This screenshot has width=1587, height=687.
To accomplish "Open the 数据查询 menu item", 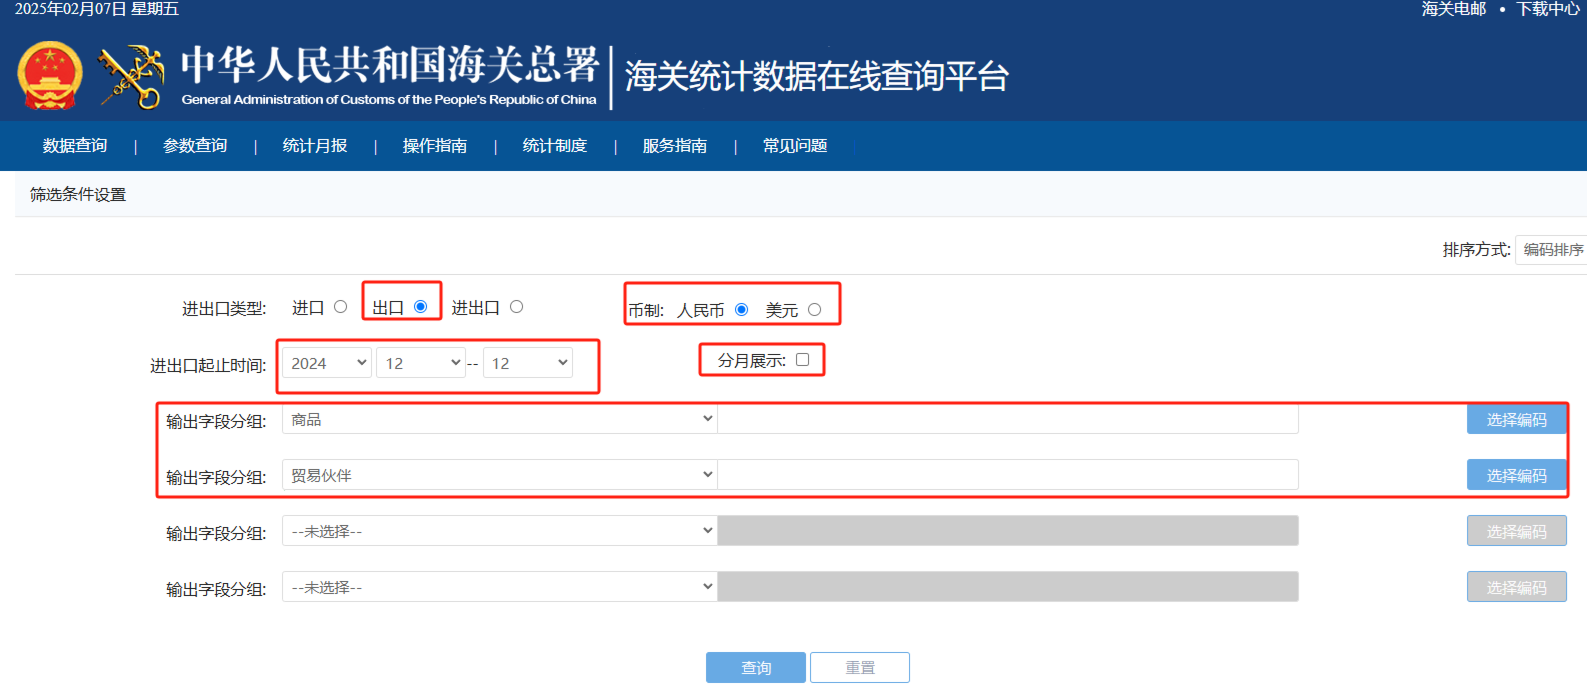I will 75,146.
